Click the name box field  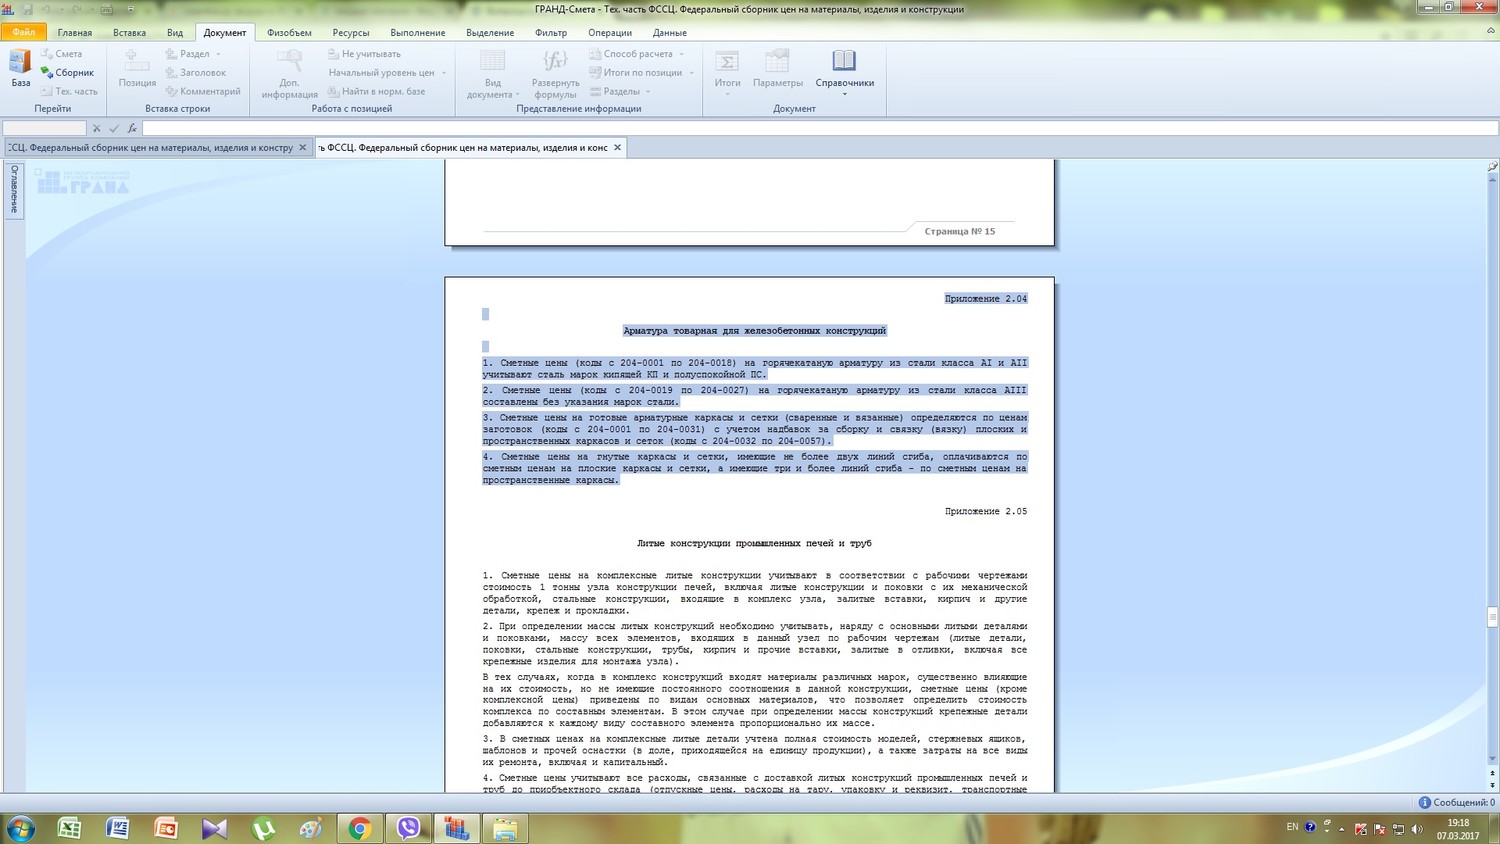click(45, 128)
